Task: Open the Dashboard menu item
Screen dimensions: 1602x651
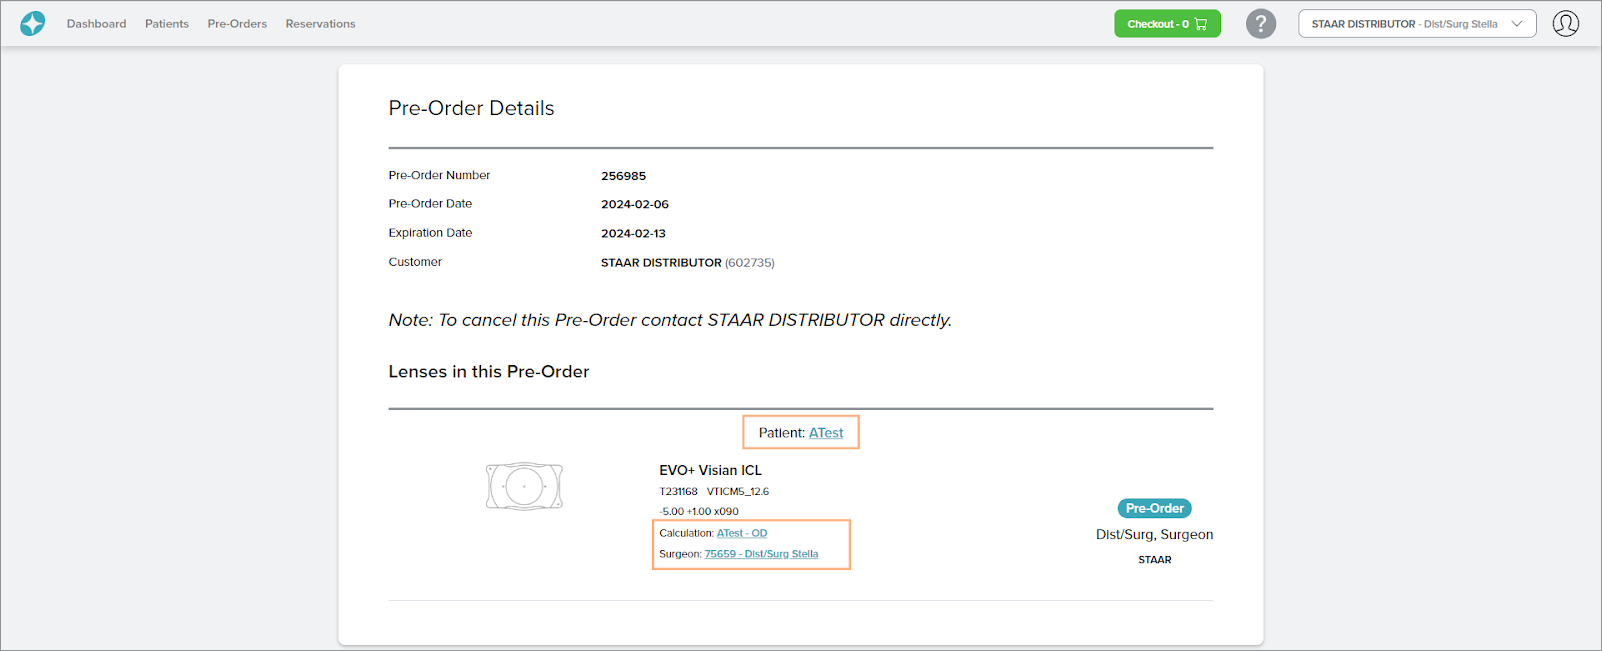Action: [x=96, y=24]
